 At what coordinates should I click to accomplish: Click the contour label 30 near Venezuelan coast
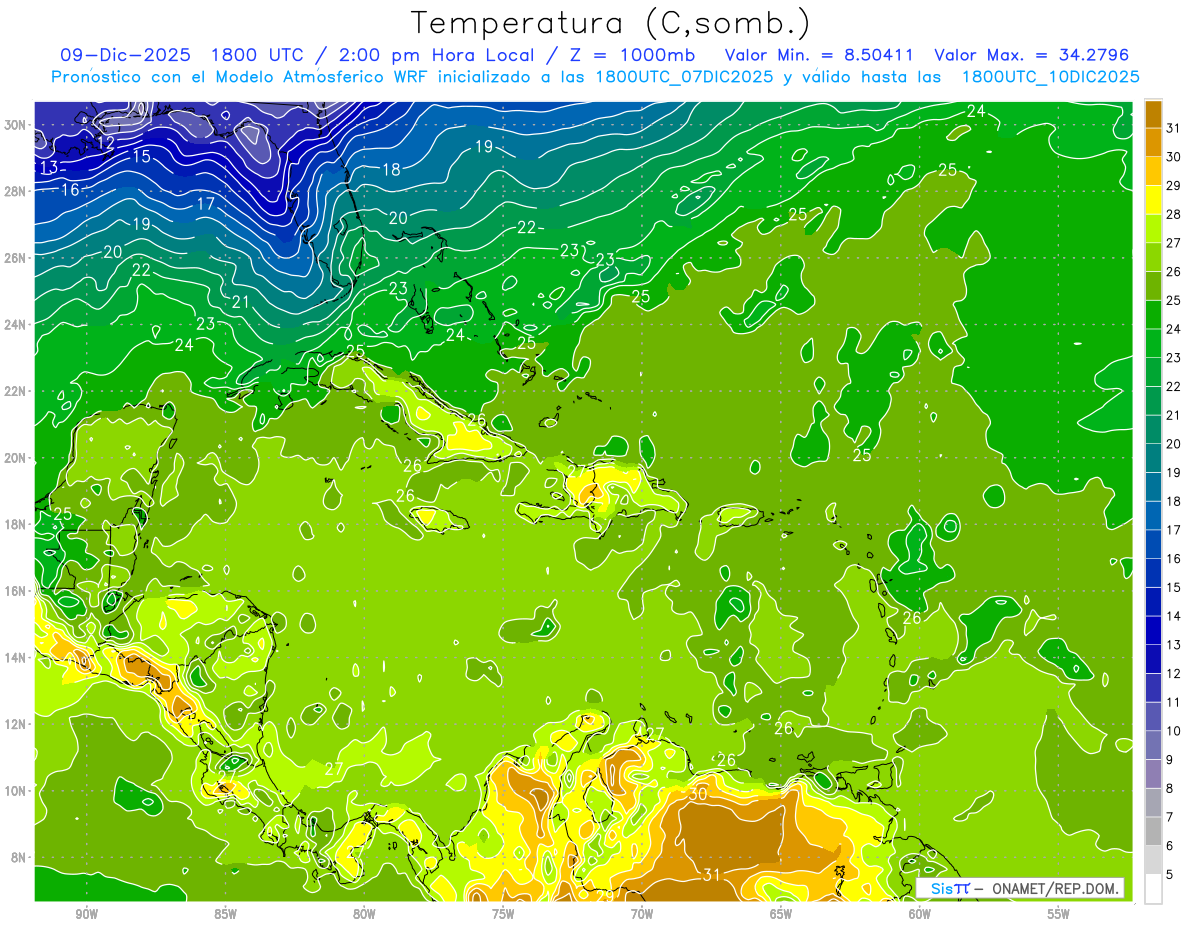698,793
